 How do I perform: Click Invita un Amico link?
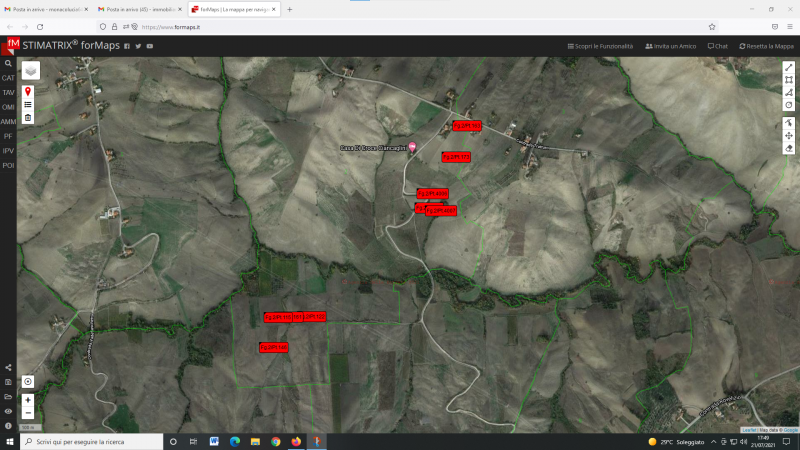click(671, 46)
